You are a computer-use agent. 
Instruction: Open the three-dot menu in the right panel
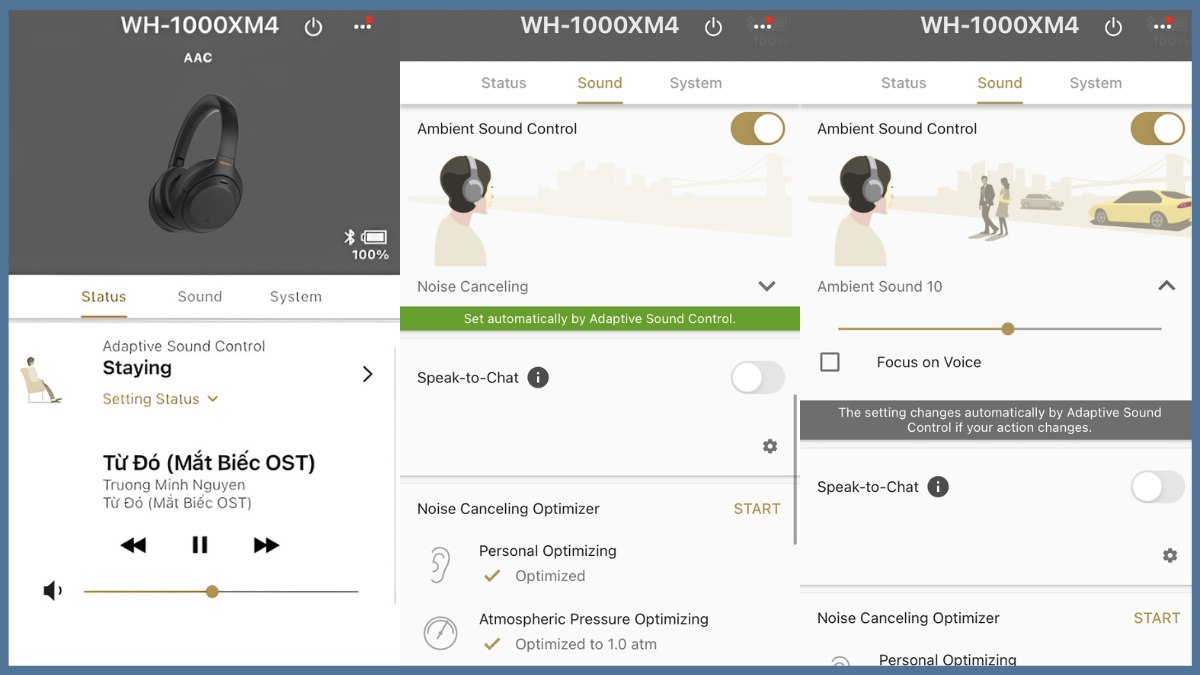[x=1163, y=27]
